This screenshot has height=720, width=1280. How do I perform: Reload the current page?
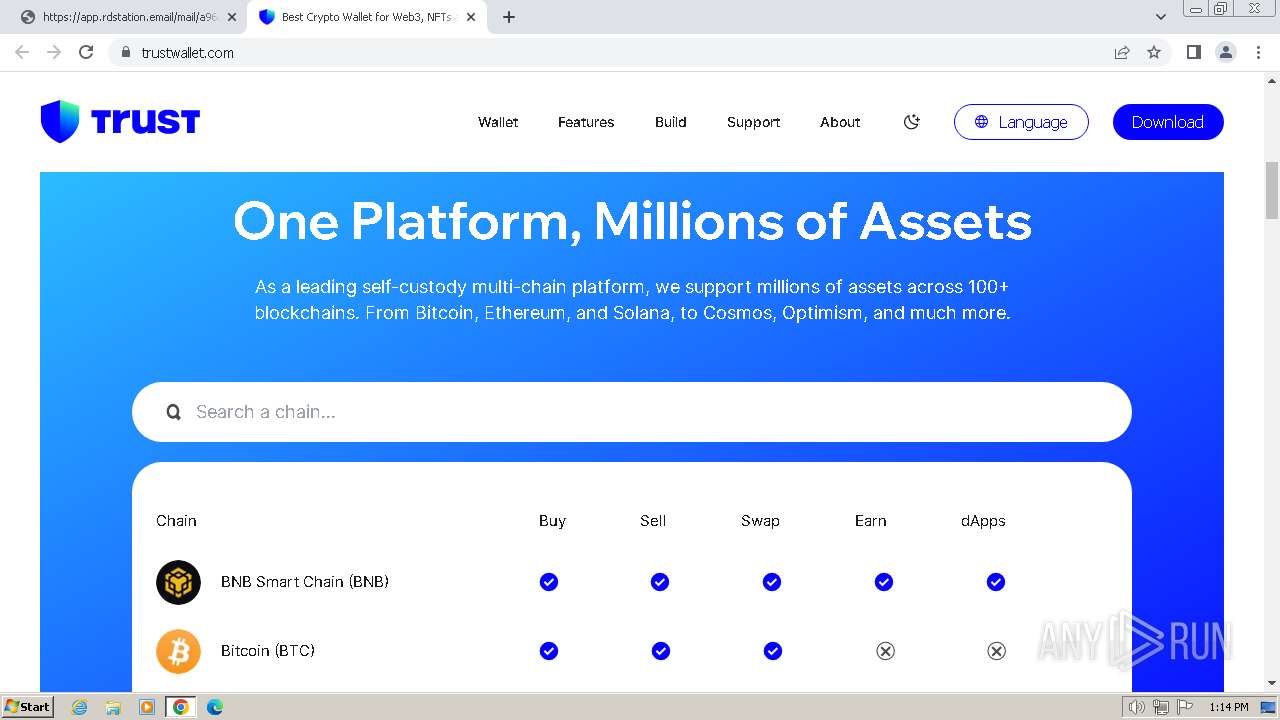point(86,52)
